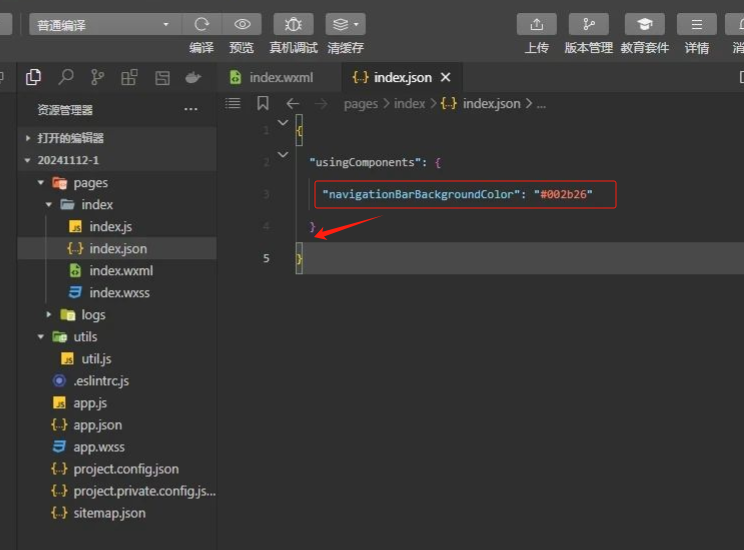
Task: Click index folder in the breadcrumb
Action: (409, 103)
